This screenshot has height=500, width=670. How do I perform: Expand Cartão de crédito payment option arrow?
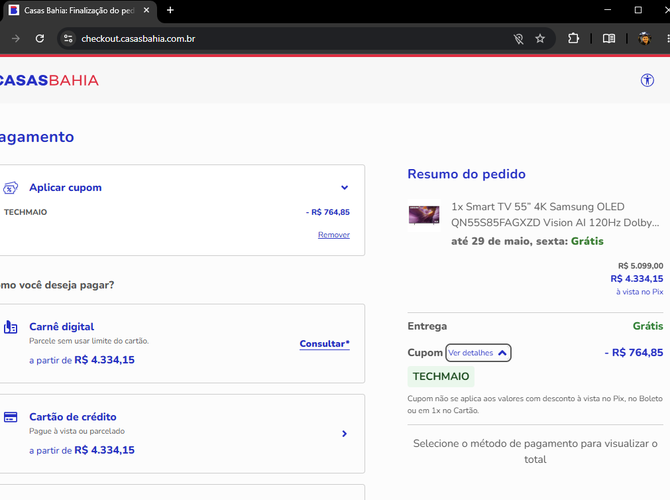pyautogui.click(x=344, y=434)
